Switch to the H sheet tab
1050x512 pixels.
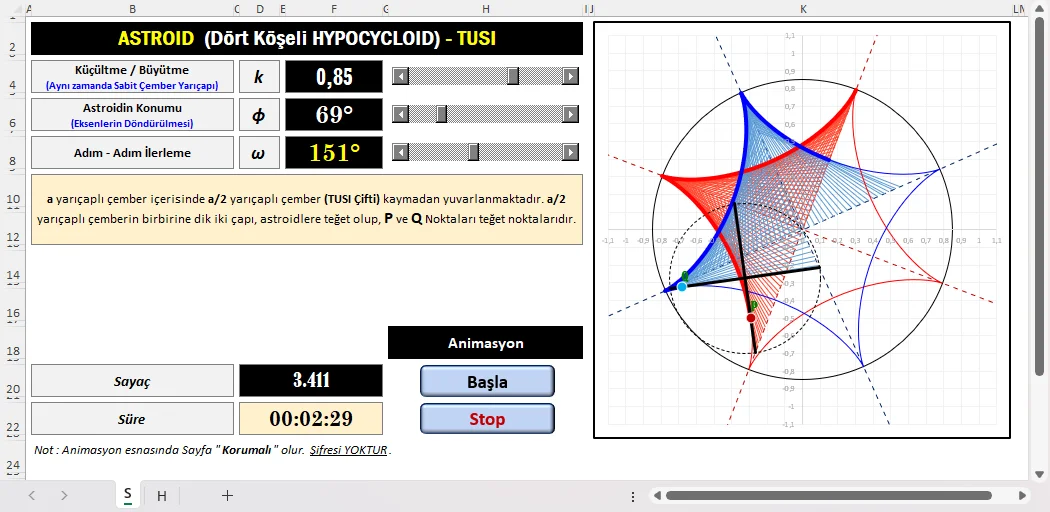pos(161,496)
